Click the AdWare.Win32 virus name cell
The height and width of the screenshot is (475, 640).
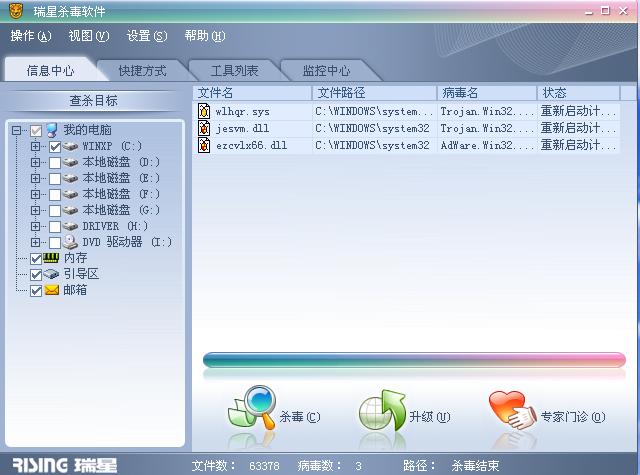point(487,145)
